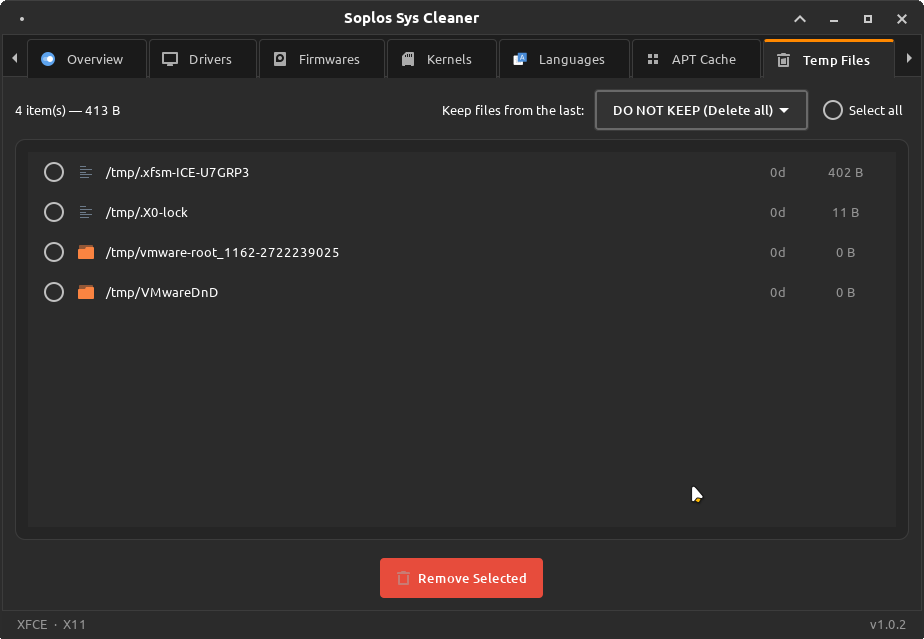Click the Drivers monitor icon
The width and height of the screenshot is (924, 639).
coord(170,59)
